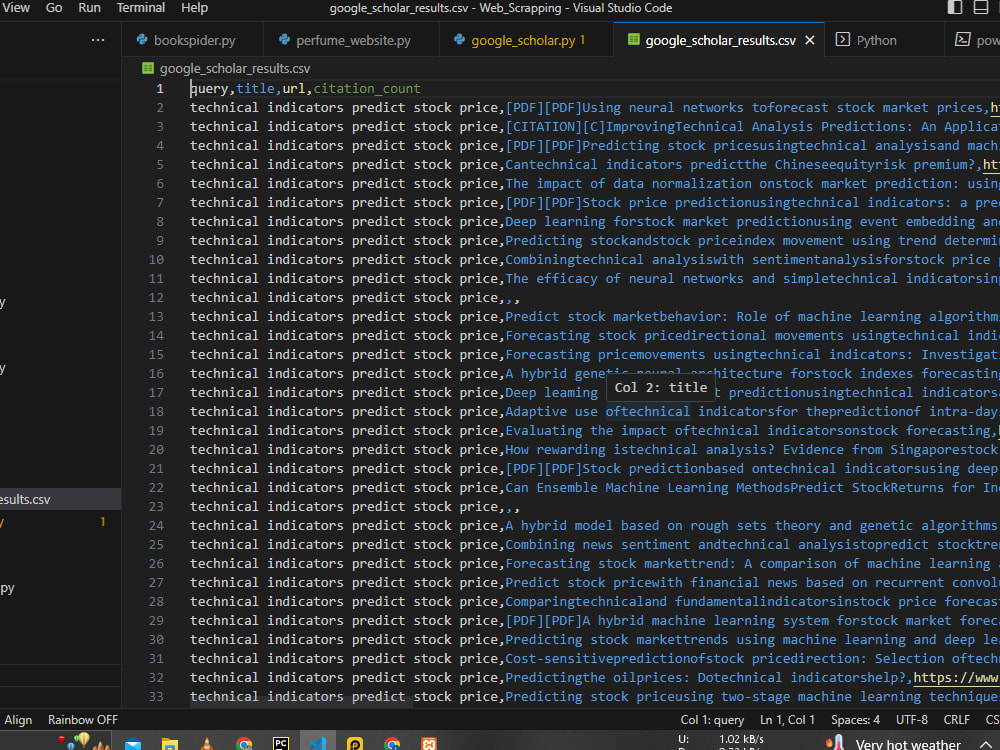Image resolution: width=1000 pixels, height=750 pixels.
Task: Open the yellow P app on the taskbar
Action: [355, 743]
